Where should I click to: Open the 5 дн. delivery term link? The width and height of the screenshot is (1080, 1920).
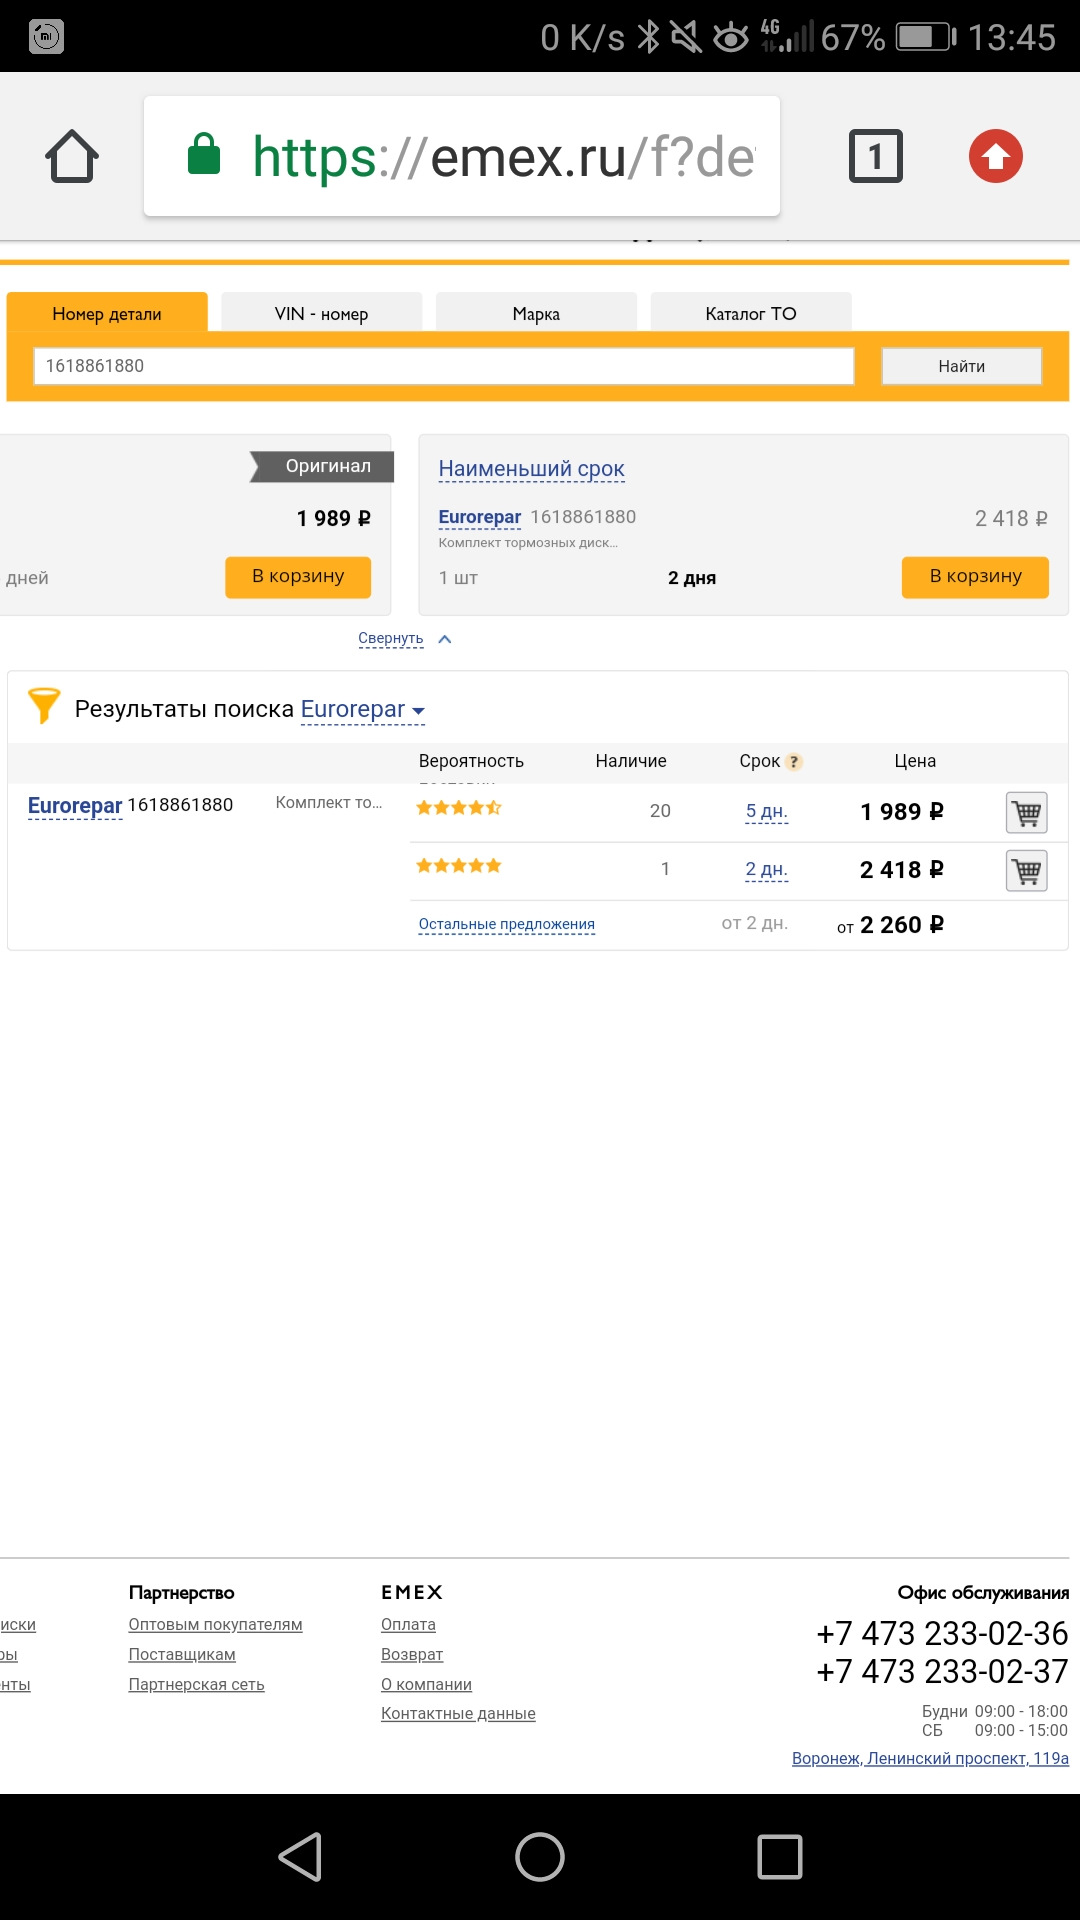pos(766,812)
